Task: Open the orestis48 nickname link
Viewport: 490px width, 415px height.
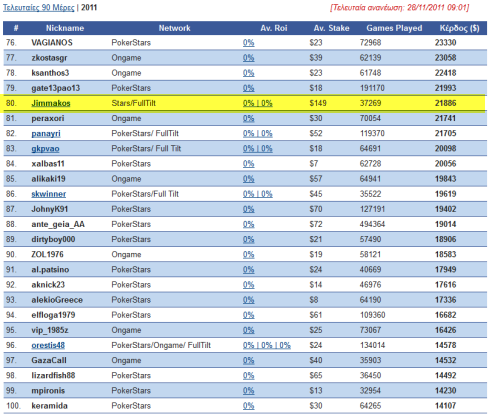Action: pyautogui.click(x=48, y=345)
